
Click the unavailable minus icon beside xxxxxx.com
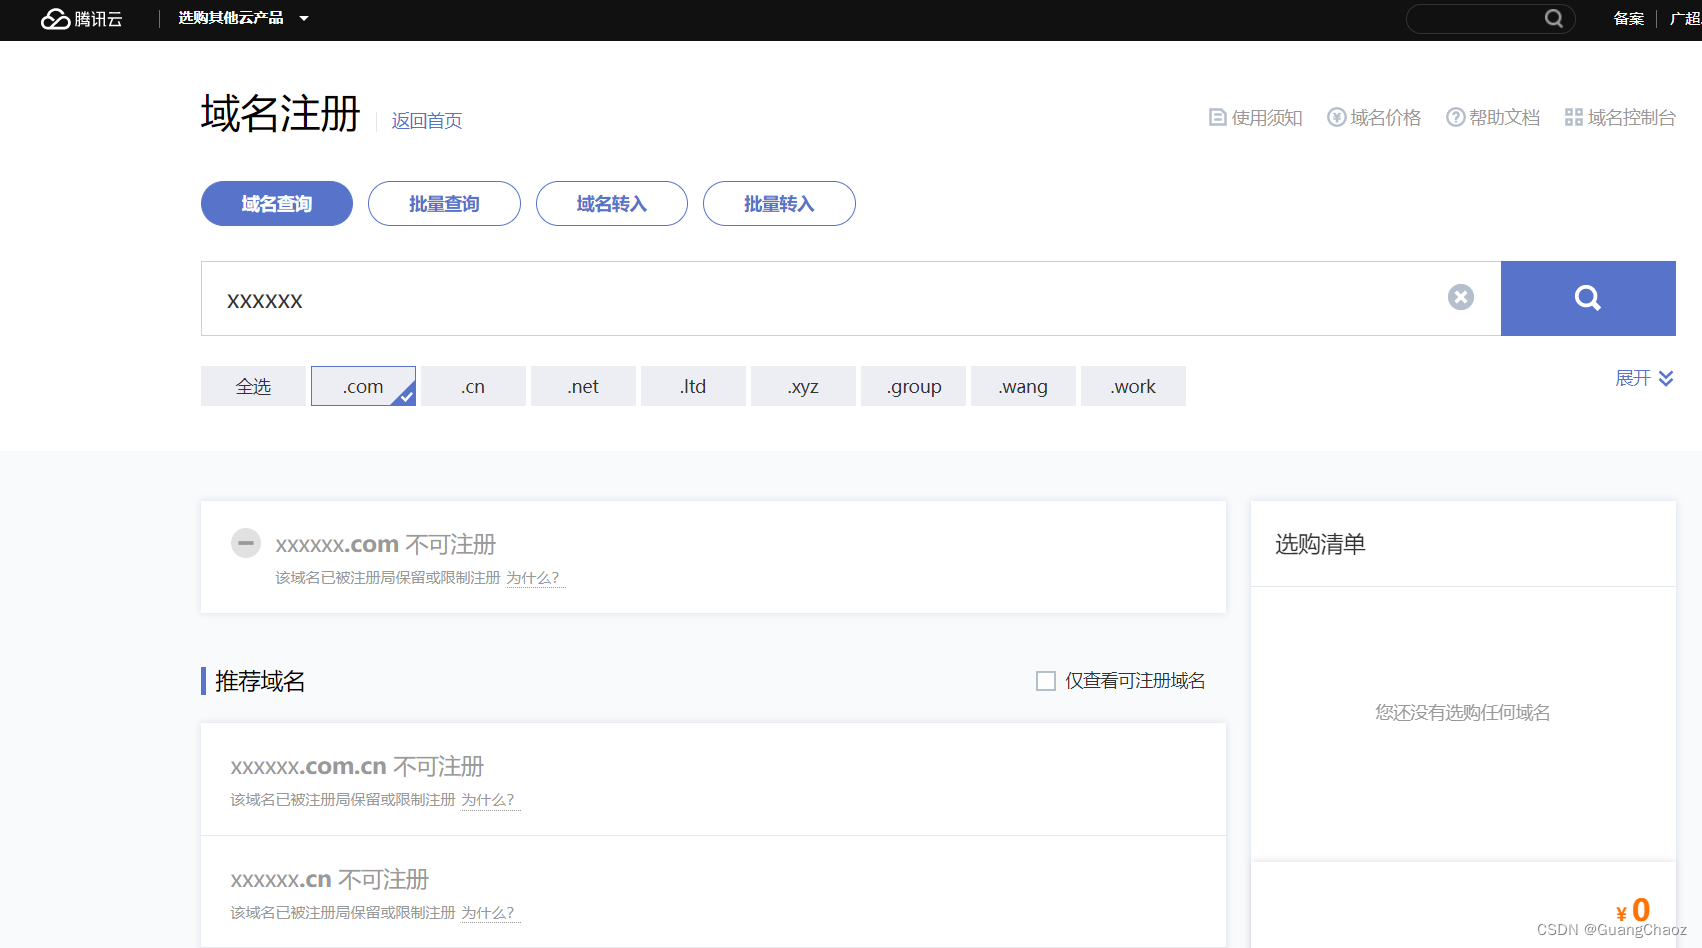(x=246, y=543)
